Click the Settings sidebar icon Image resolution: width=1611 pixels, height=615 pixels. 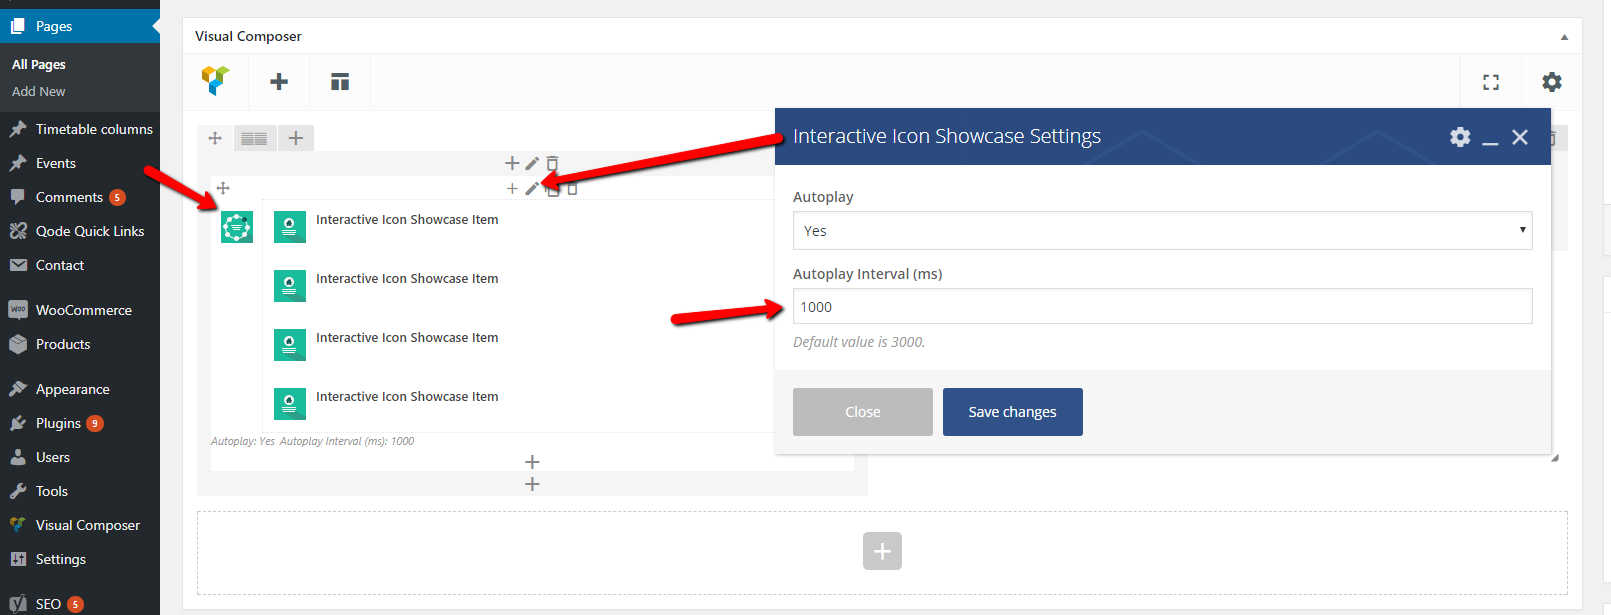coord(18,559)
